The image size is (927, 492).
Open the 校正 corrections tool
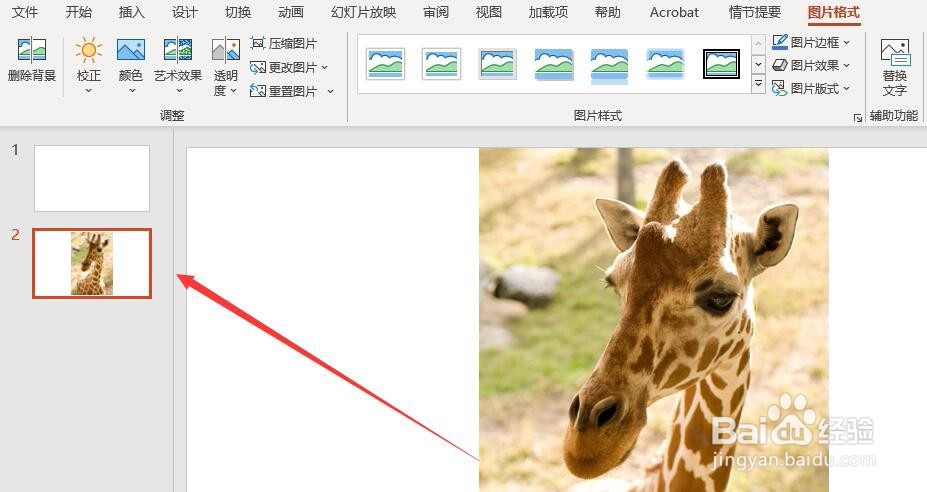(x=89, y=65)
